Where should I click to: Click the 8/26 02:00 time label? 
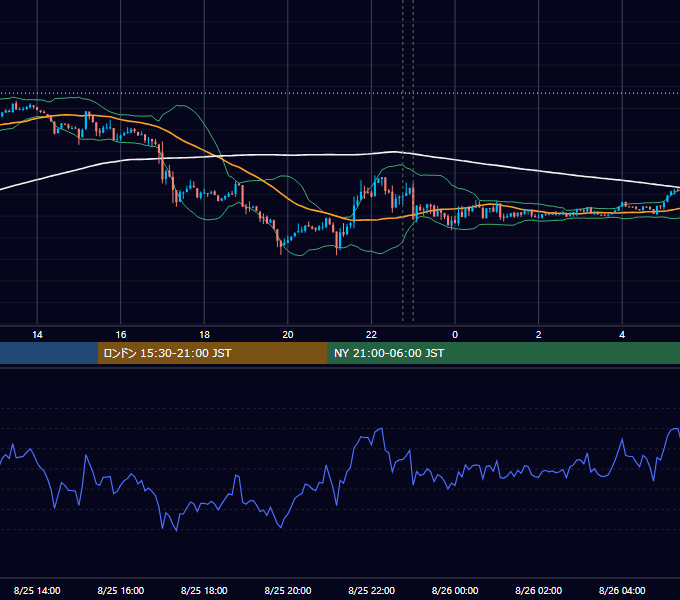click(539, 590)
